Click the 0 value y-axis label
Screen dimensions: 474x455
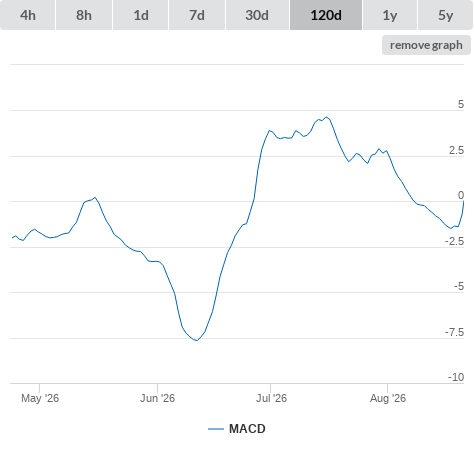(461, 195)
